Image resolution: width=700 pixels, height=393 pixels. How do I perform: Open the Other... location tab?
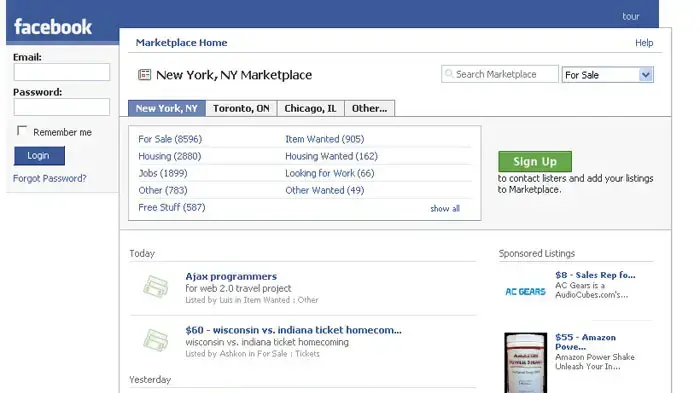[370, 109]
